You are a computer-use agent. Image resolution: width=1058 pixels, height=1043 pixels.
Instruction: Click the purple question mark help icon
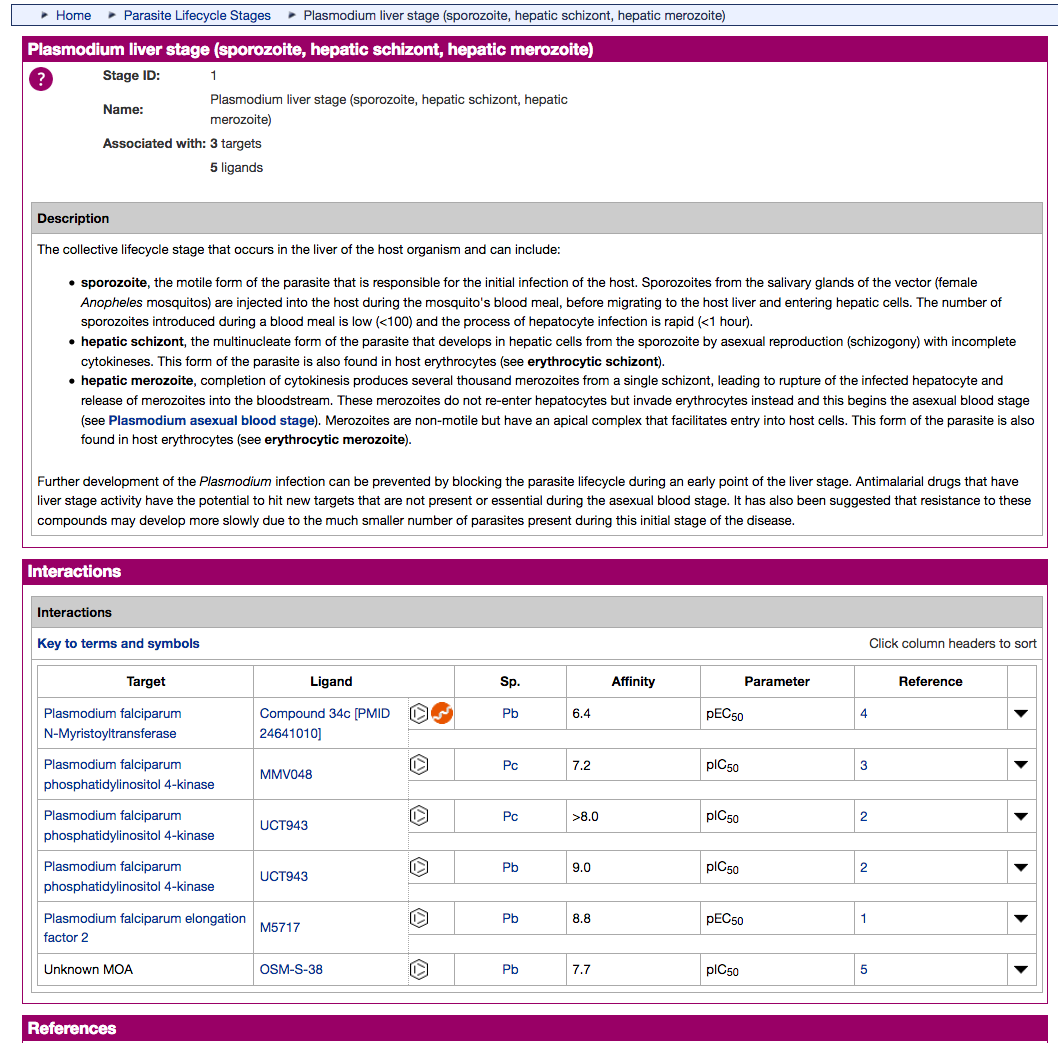41,79
